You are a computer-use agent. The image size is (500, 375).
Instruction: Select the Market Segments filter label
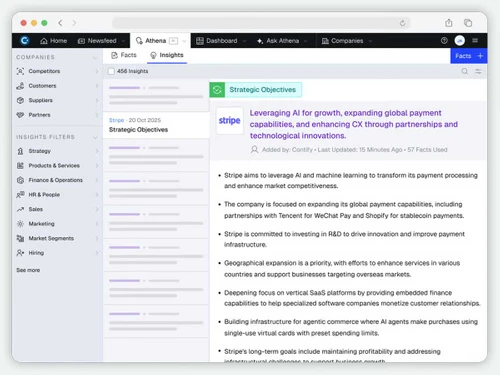point(51,238)
